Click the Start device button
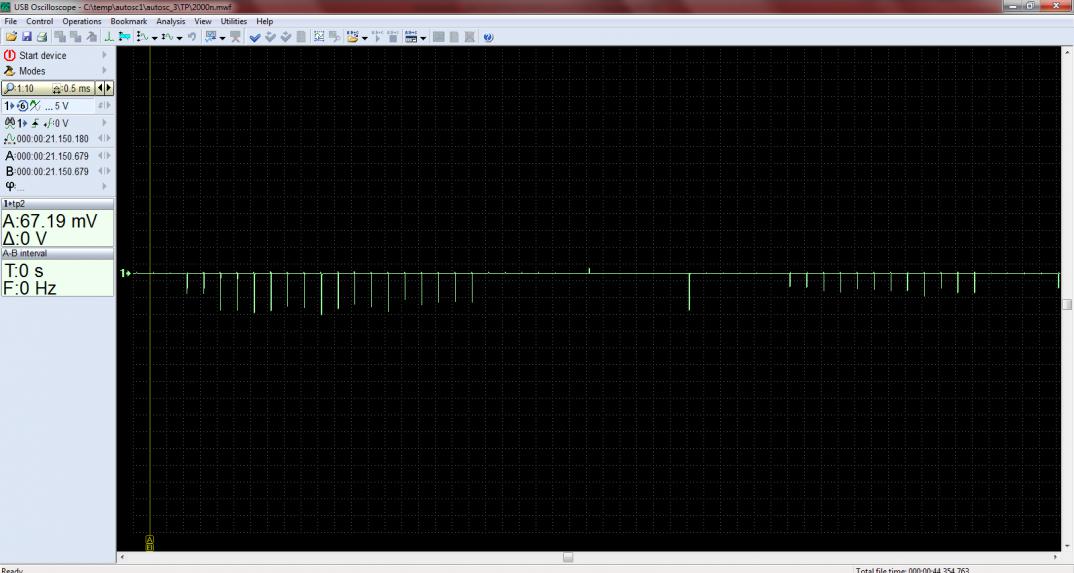 pyautogui.click(x=43, y=56)
